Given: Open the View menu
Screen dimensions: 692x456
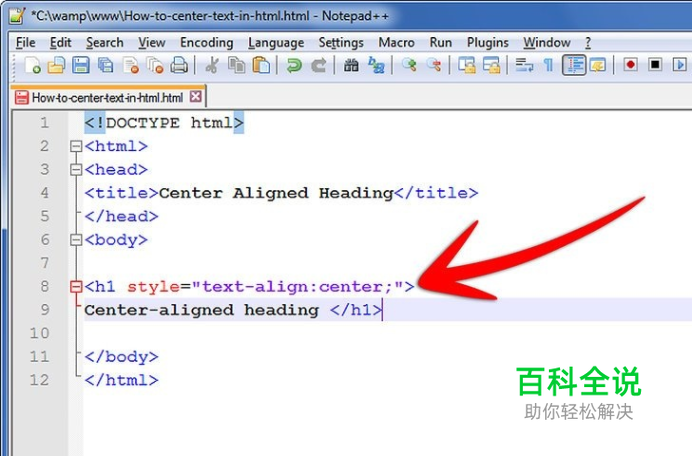Looking at the screenshot, I should (x=152, y=42).
